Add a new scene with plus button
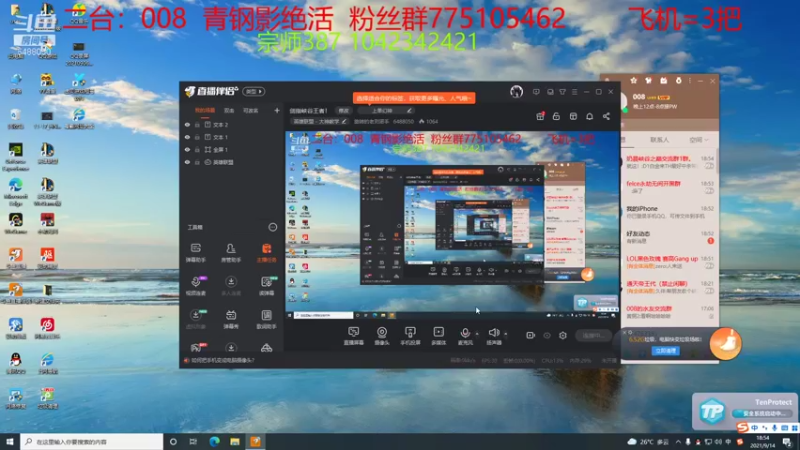Screen dimensions: 800x450 click(277, 110)
